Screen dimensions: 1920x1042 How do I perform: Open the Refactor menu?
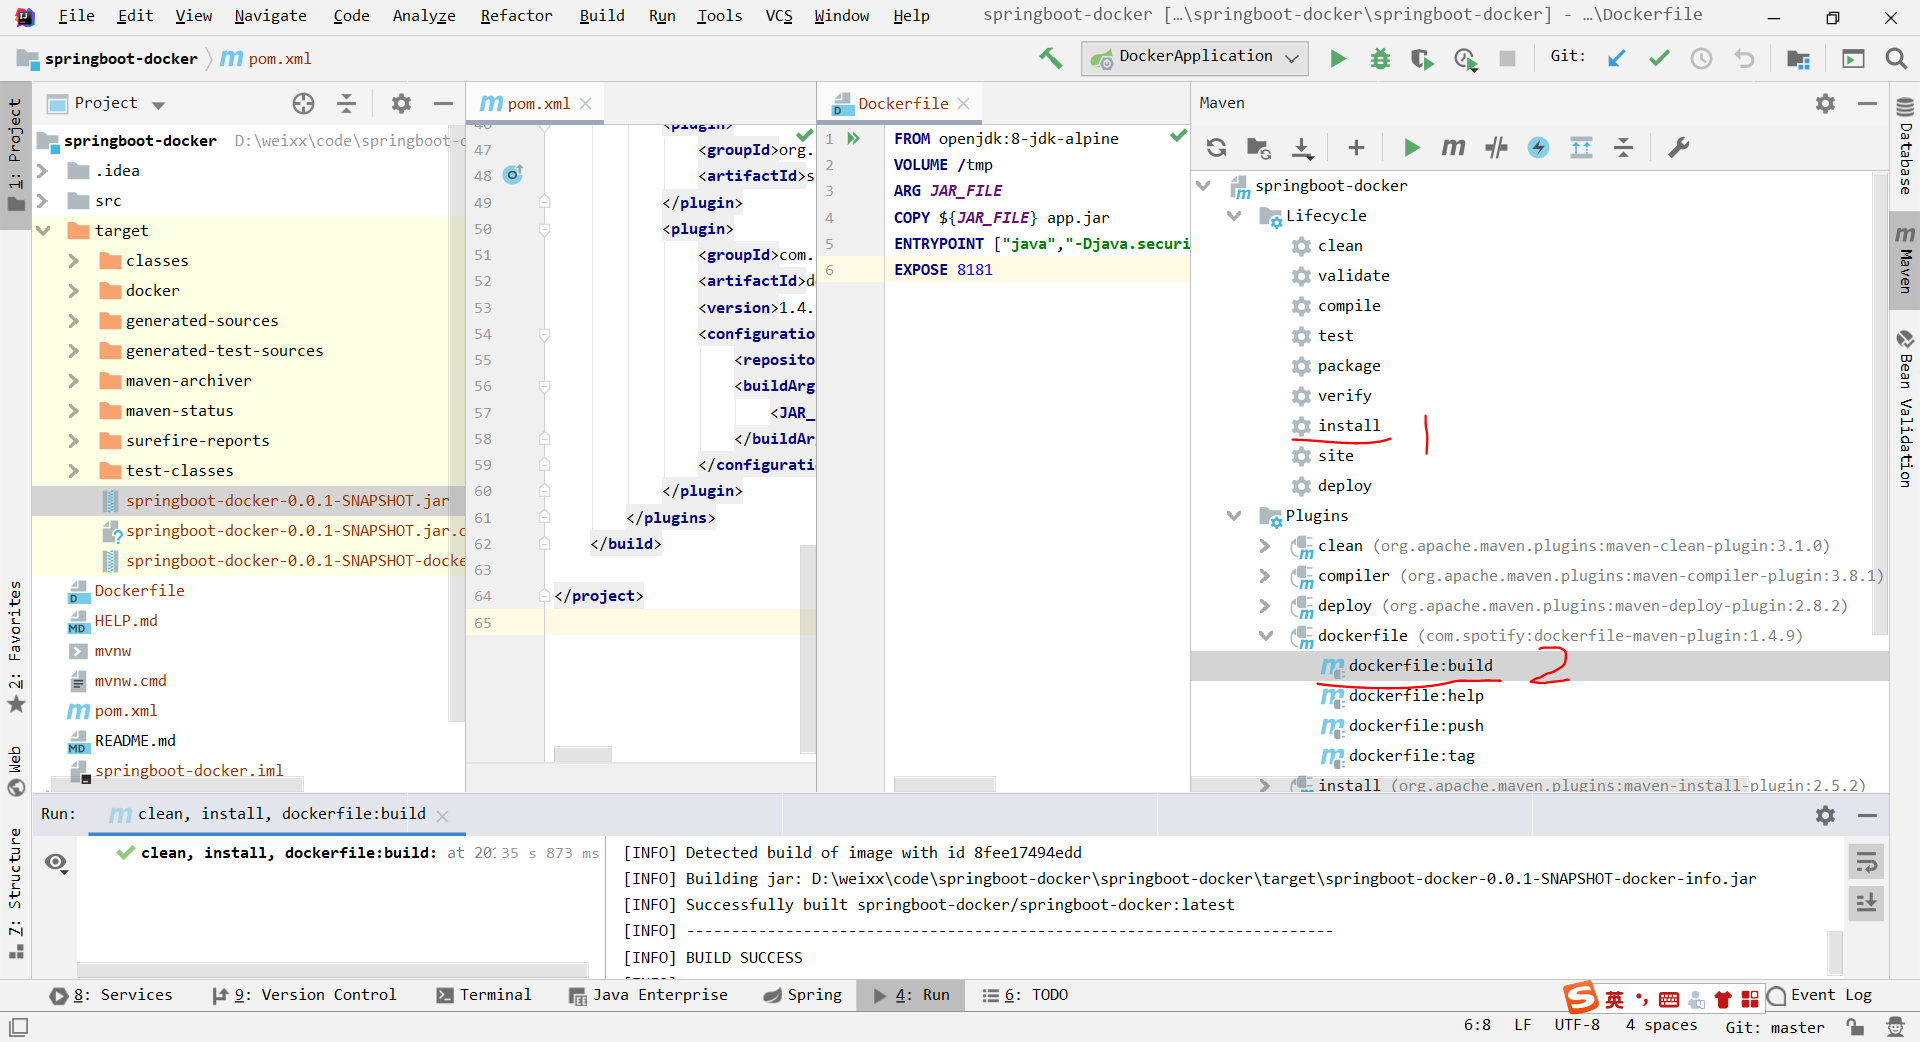click(x=516, y=15)
